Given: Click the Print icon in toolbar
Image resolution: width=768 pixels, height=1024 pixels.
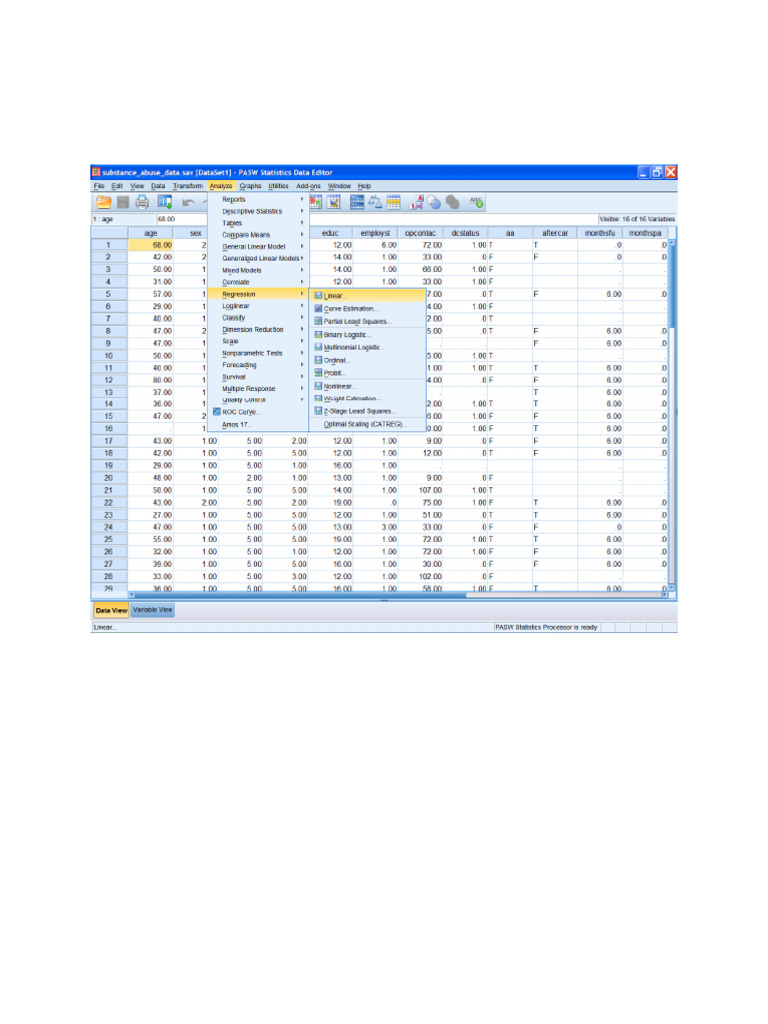Looking at the screenshot, I should tap(142, 202).
